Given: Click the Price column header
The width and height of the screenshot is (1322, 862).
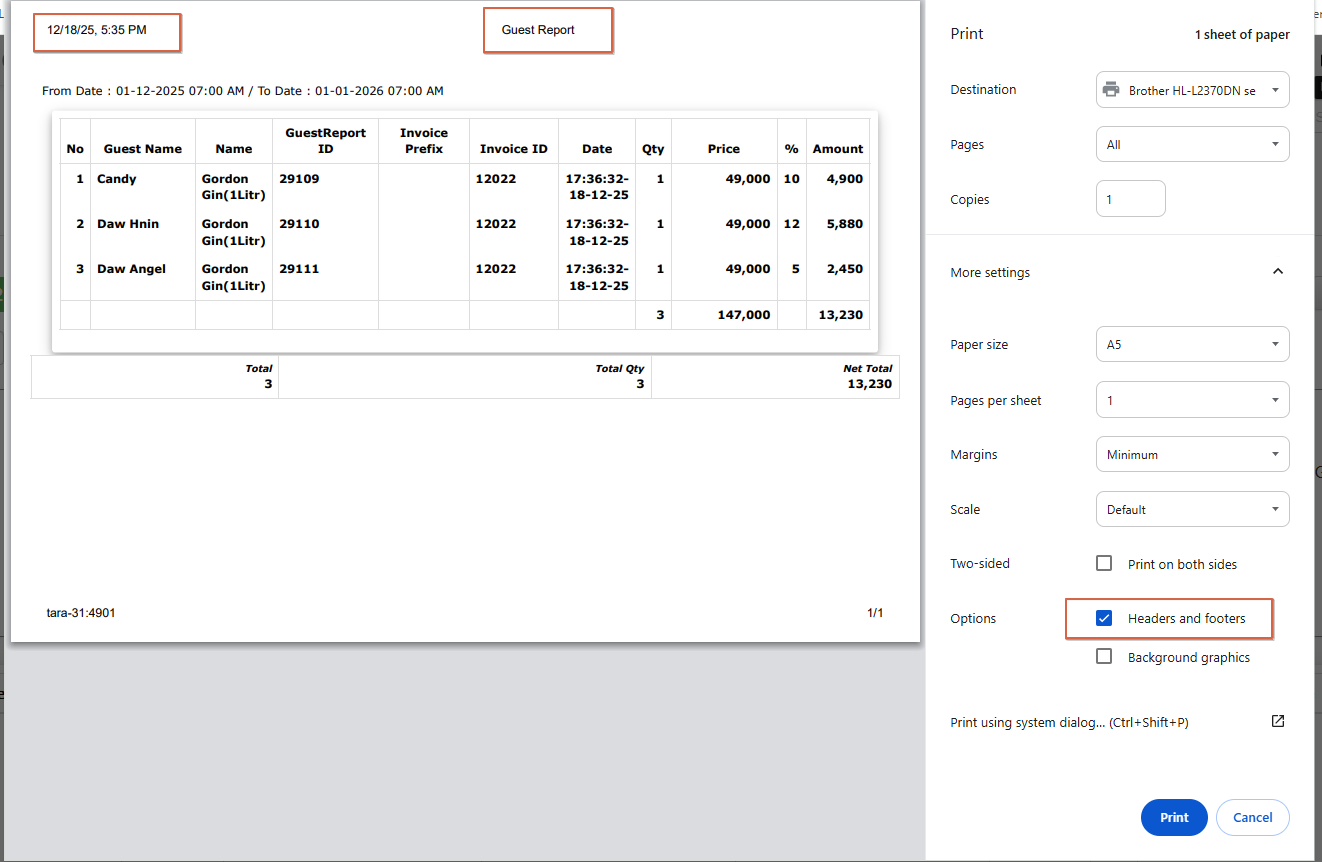Looking at the screenshot, I should coord(724,149).
